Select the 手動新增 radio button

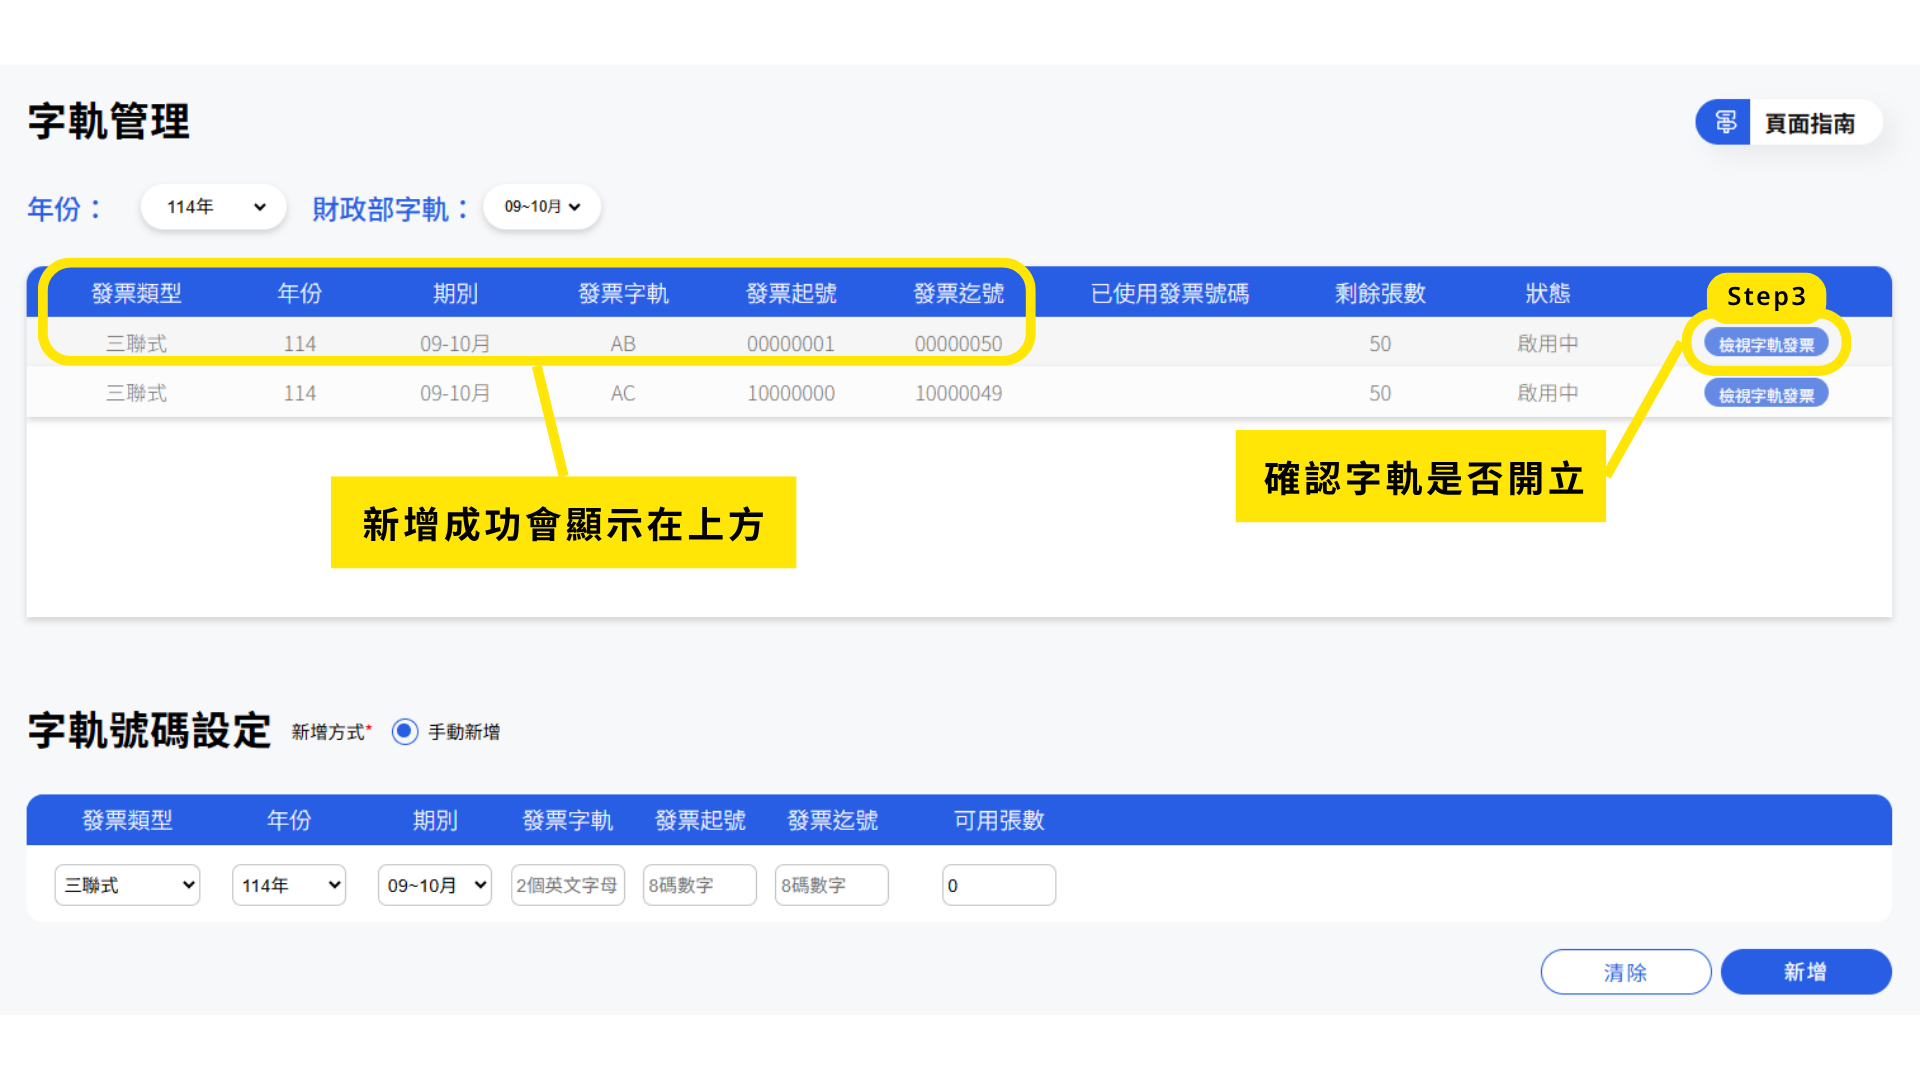tap(405, 732)
